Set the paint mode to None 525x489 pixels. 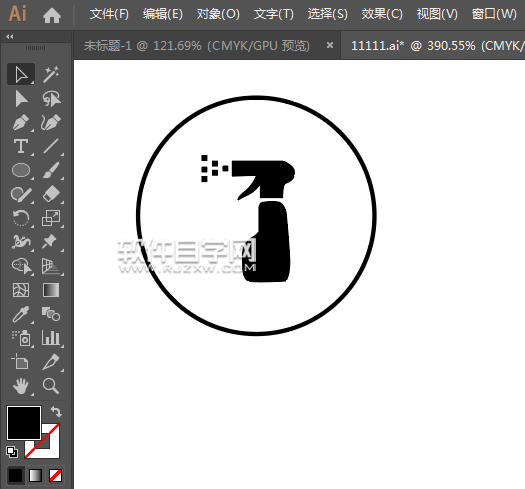55,476
